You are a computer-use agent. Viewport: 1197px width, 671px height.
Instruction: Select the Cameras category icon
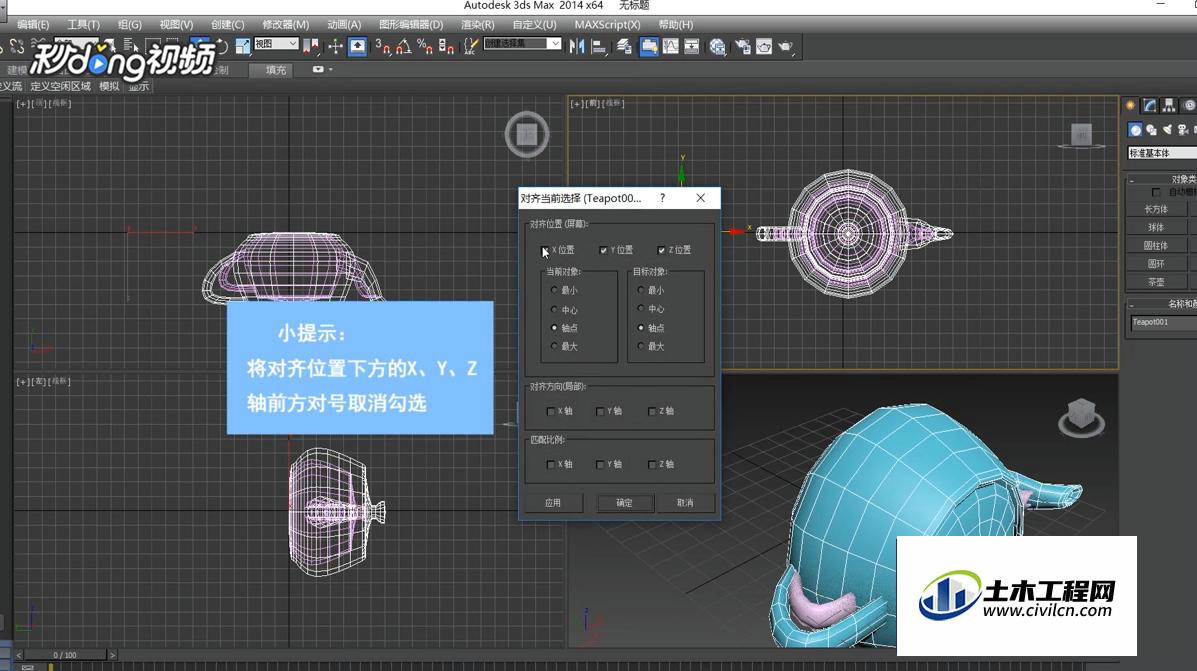1183,130
